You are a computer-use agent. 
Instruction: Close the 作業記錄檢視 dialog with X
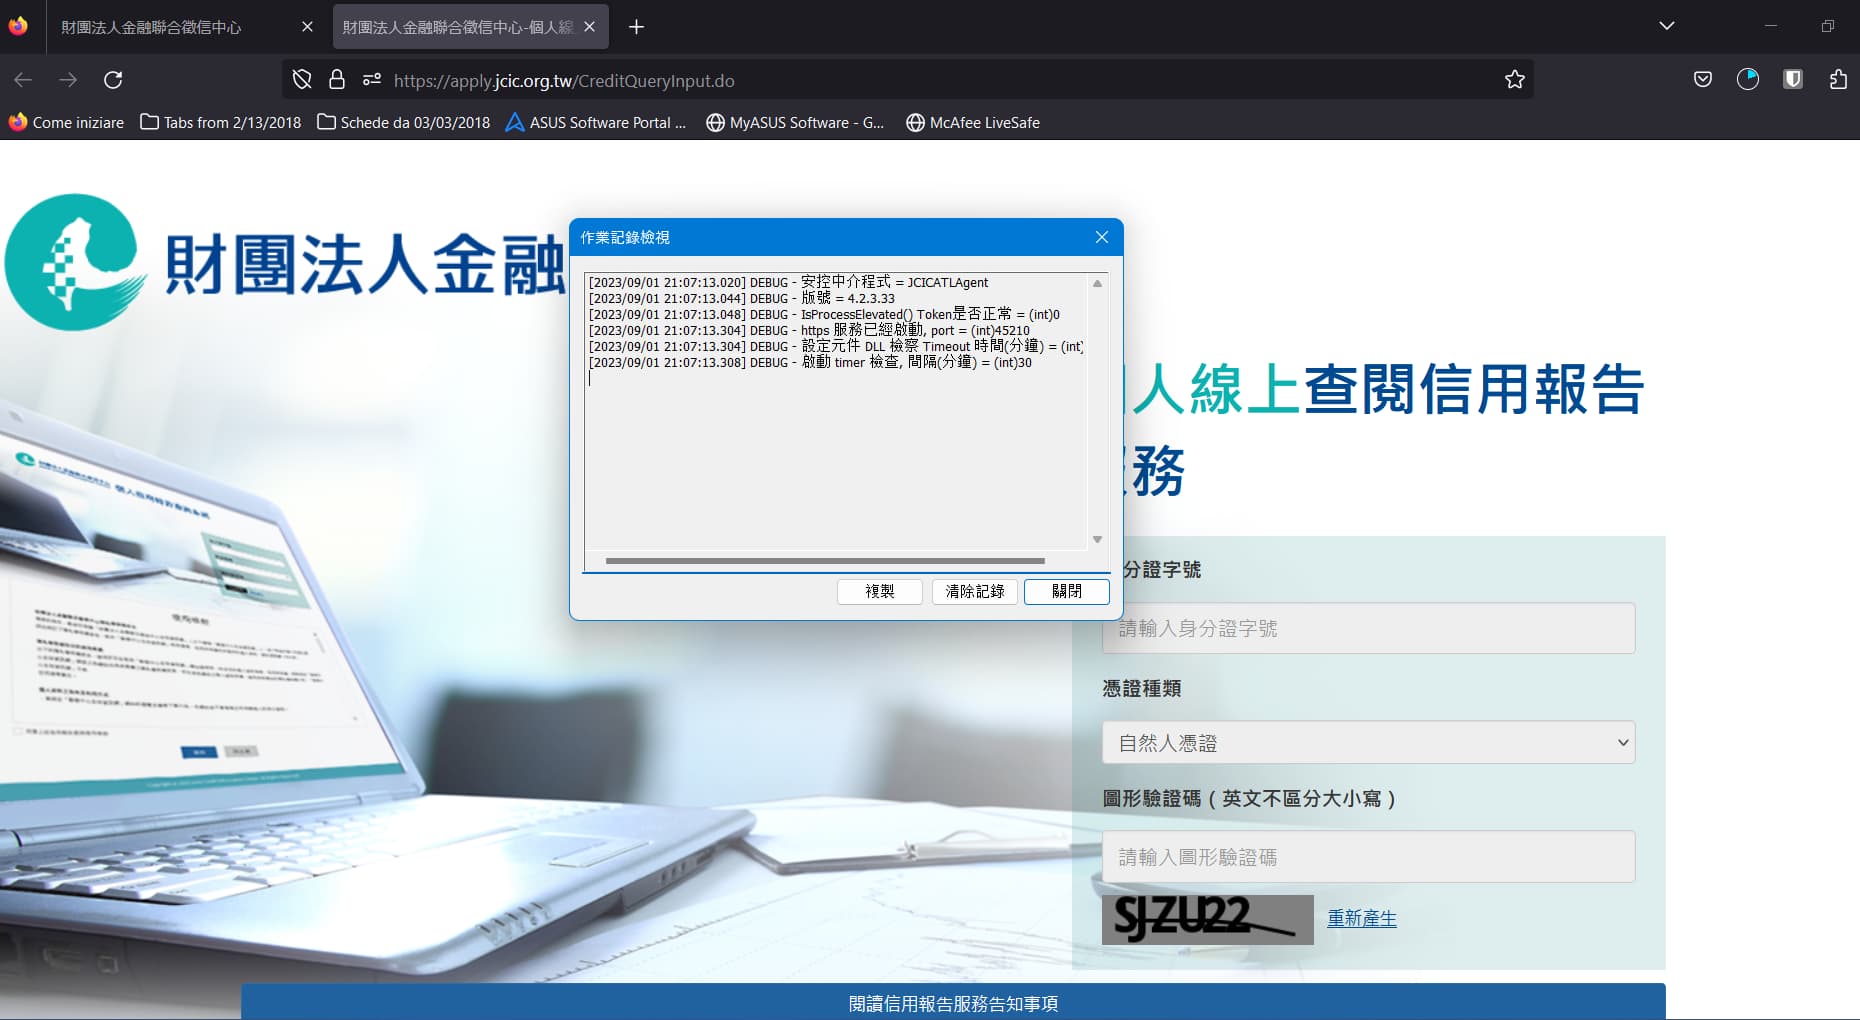pyautogui.click(x=1101, y=237)
